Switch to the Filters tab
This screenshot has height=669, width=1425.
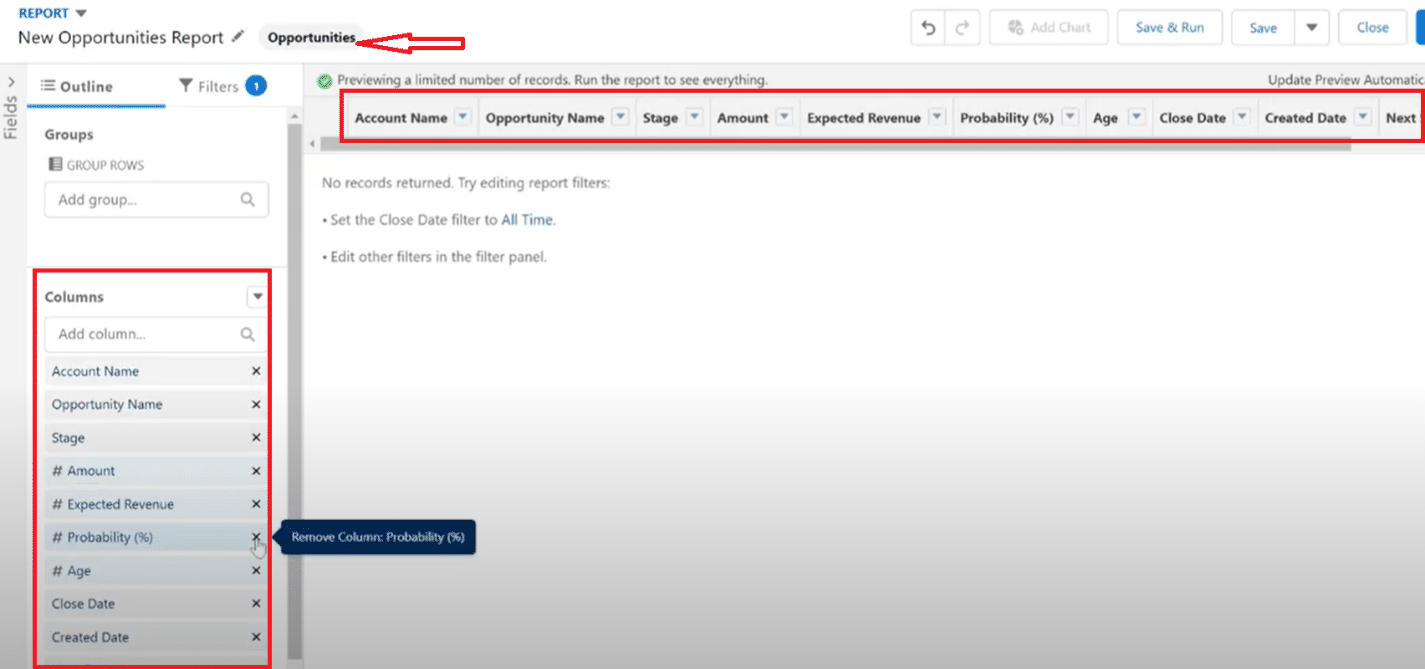point(221,87)
